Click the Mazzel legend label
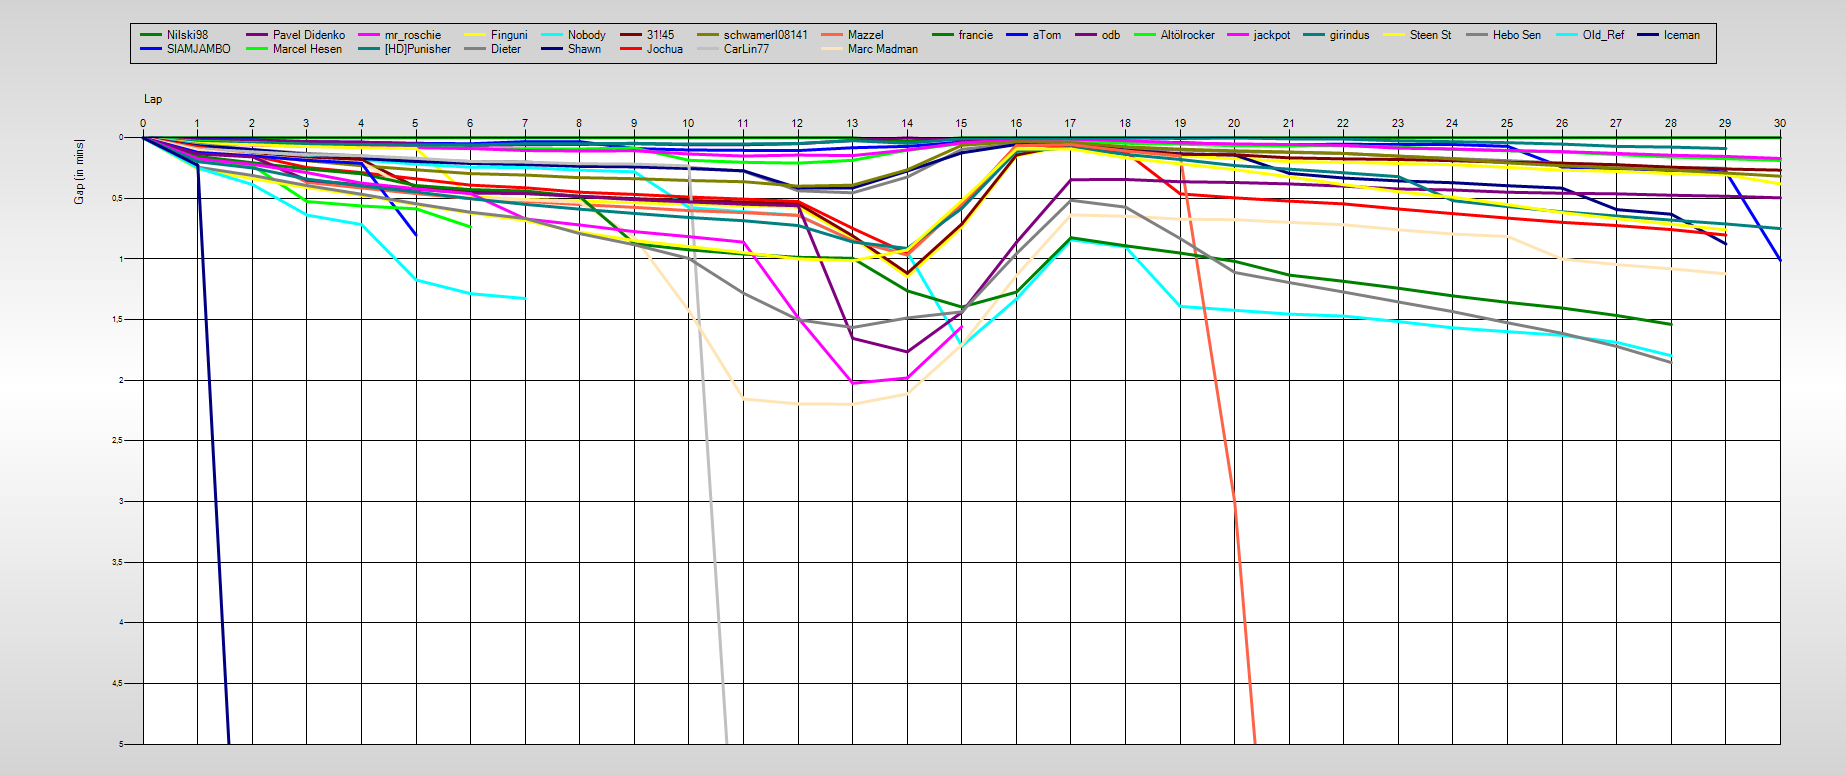 coord(865,35)
